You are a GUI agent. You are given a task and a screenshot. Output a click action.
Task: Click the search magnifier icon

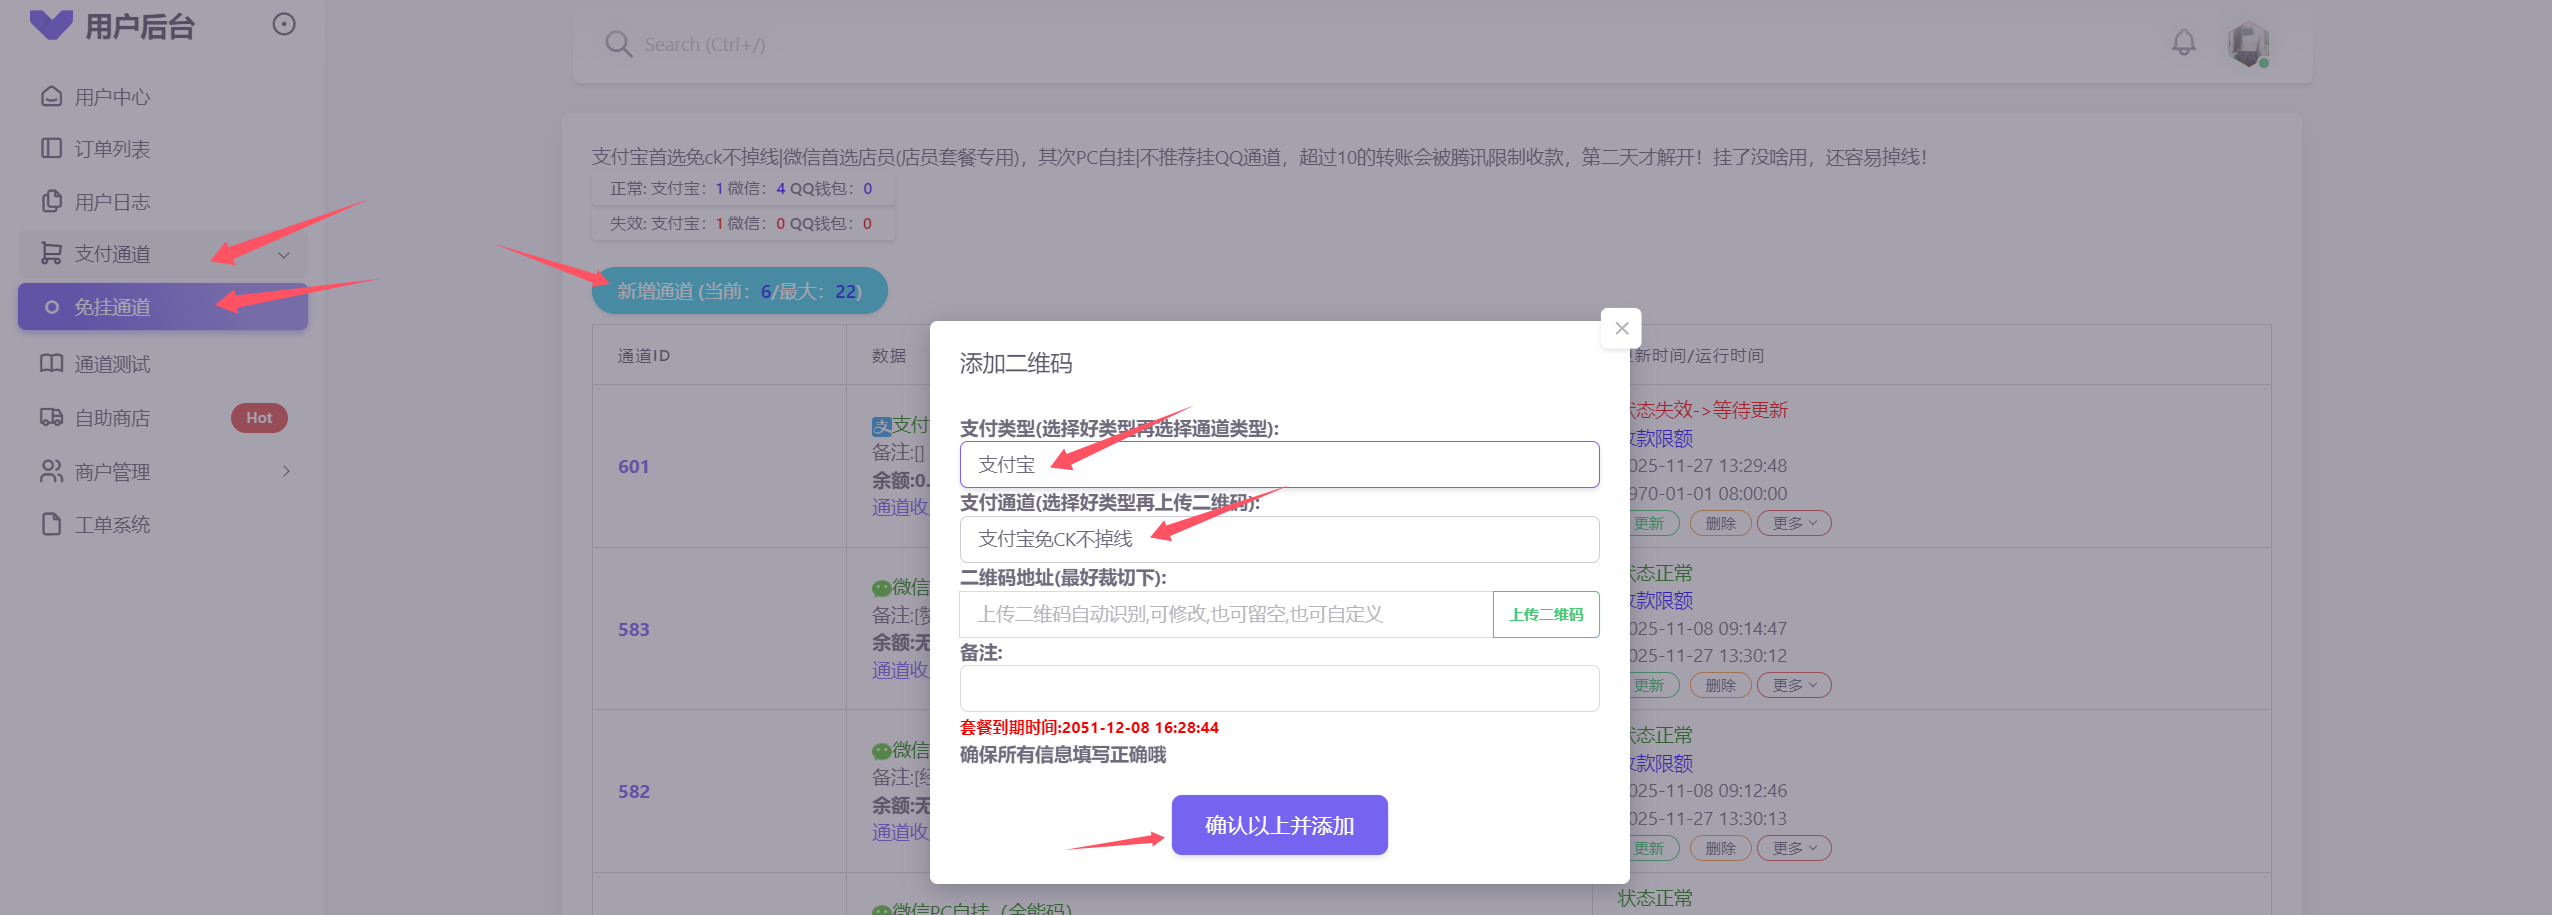coord(618,44)
